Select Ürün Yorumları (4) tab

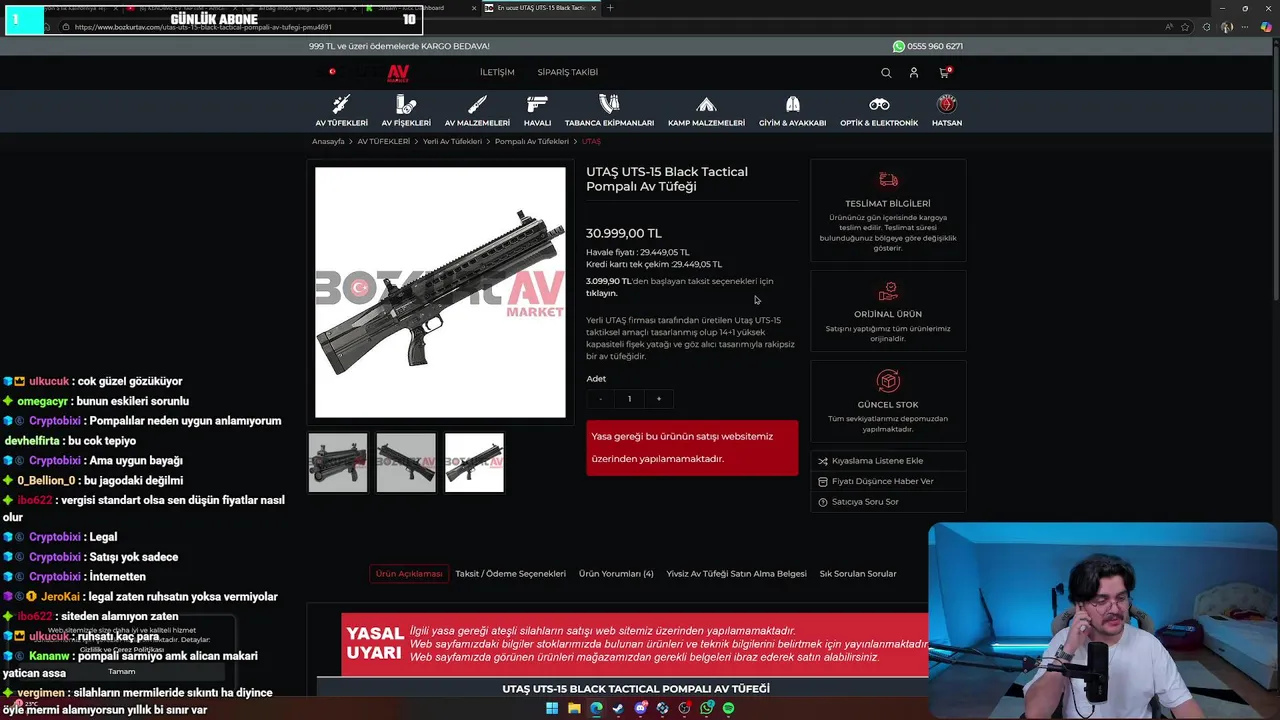click(x=616, y=574)
